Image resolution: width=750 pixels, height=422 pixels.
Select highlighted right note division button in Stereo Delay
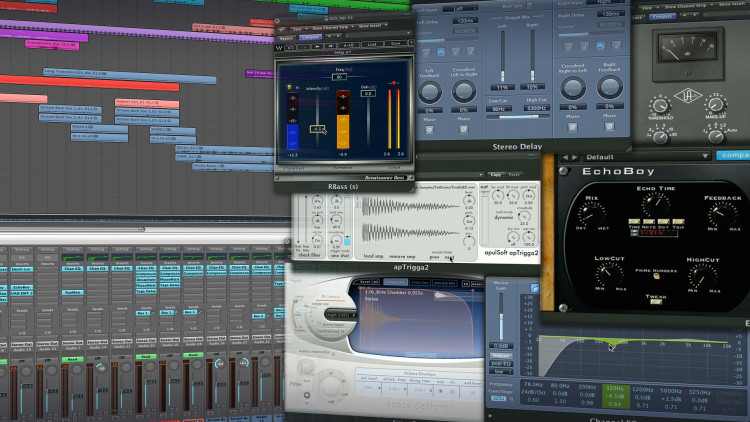click(600, 46)
